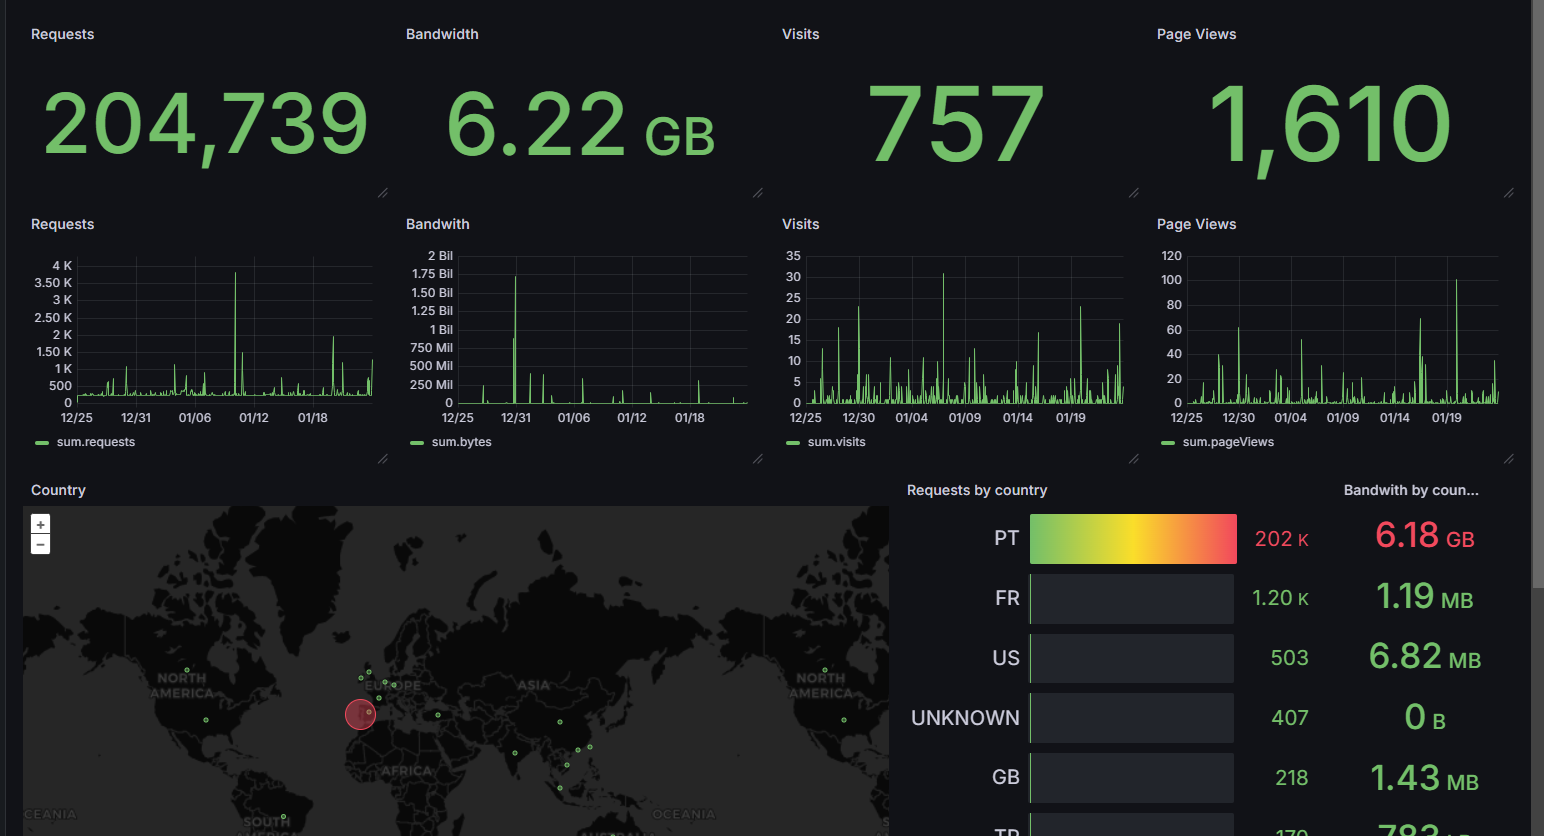Open the Visits panel title menu
This screenshot has width=1544, height=836.
800,34
